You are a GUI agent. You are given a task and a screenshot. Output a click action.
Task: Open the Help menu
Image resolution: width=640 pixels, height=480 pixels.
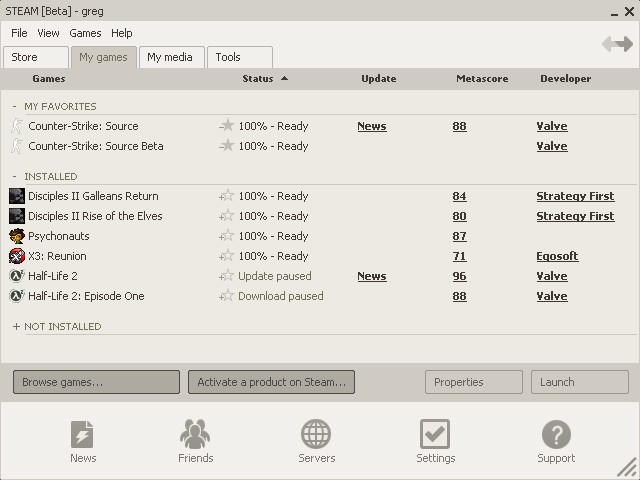(x=122, y=33)
